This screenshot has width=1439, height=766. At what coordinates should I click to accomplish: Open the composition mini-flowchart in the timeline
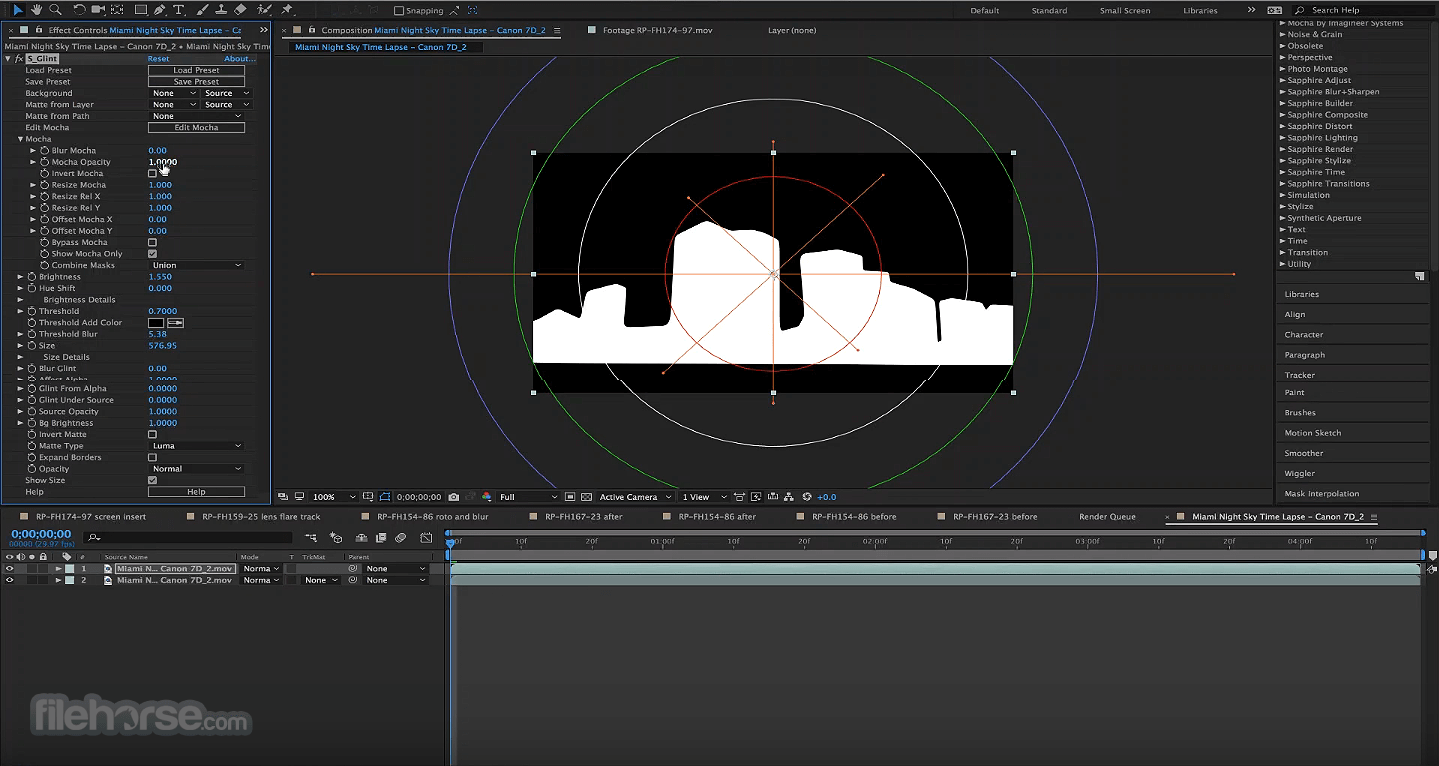pos(312,538)
